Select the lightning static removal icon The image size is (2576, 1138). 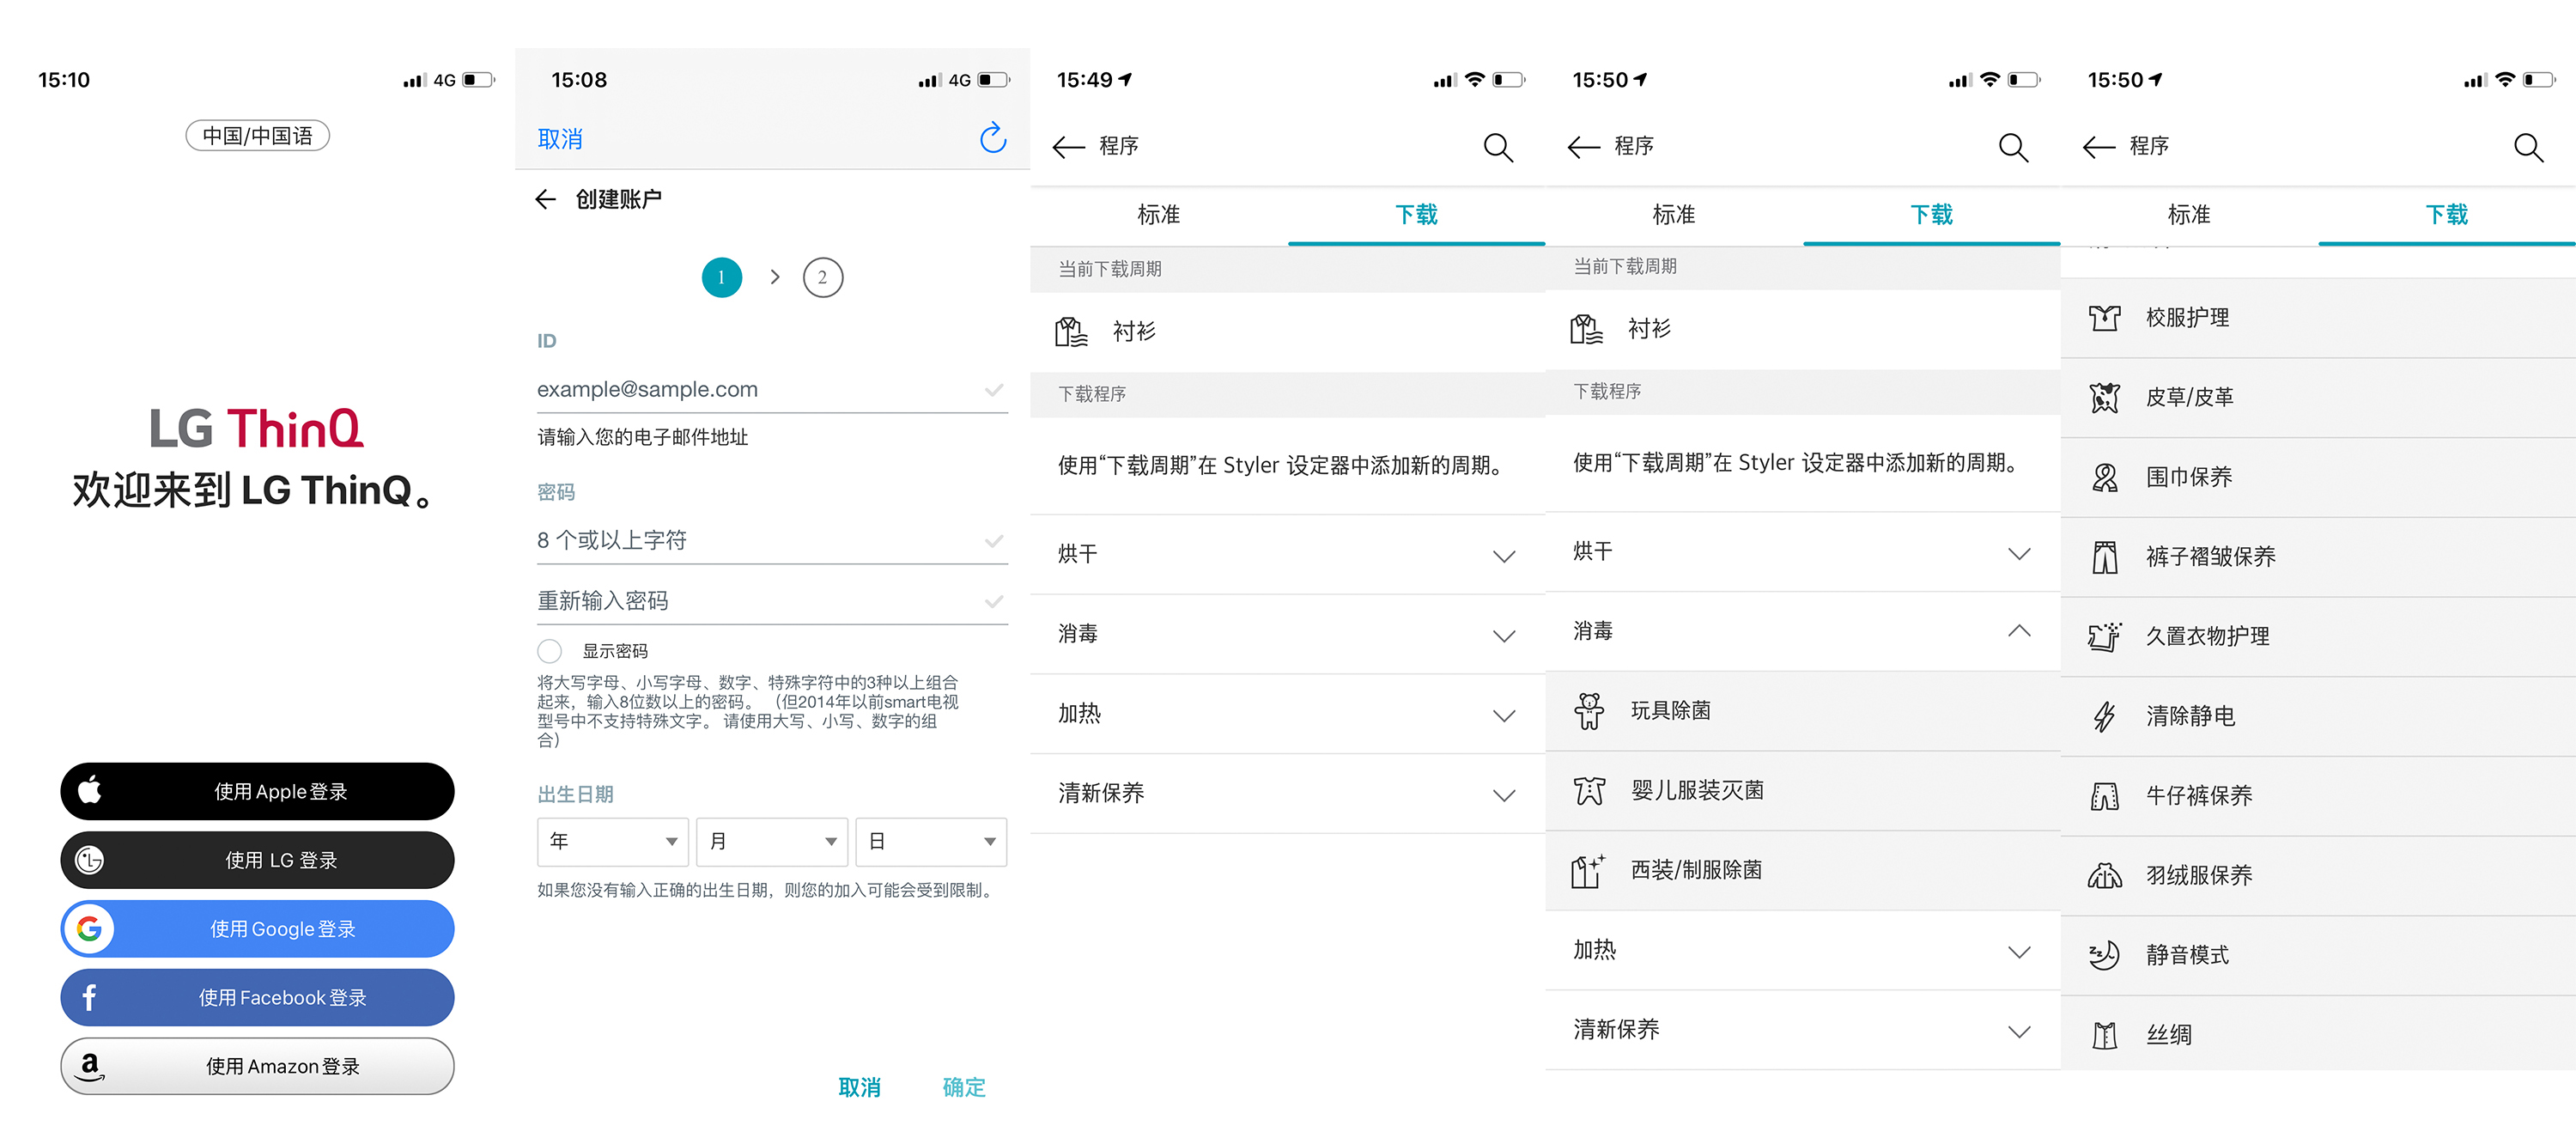tap(2104, 716)
